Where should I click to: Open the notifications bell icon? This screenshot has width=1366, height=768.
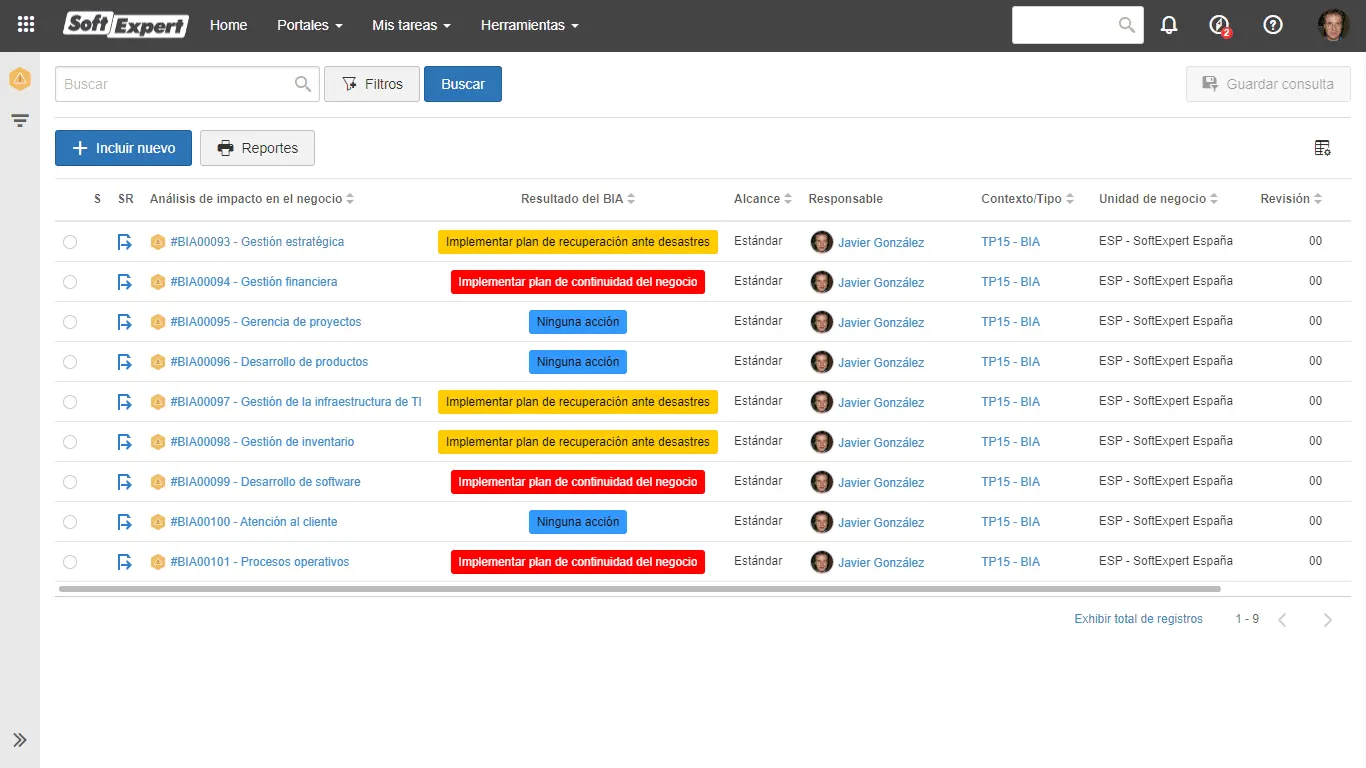click(1169, 25)
